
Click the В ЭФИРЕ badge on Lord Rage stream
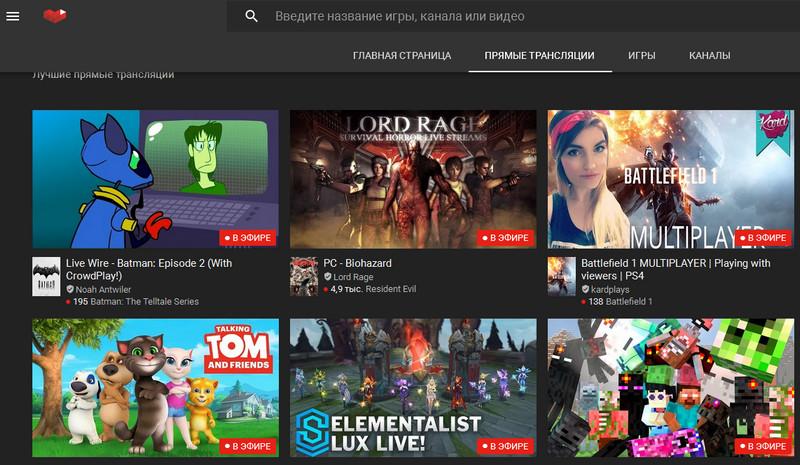[x=506, y=238]
